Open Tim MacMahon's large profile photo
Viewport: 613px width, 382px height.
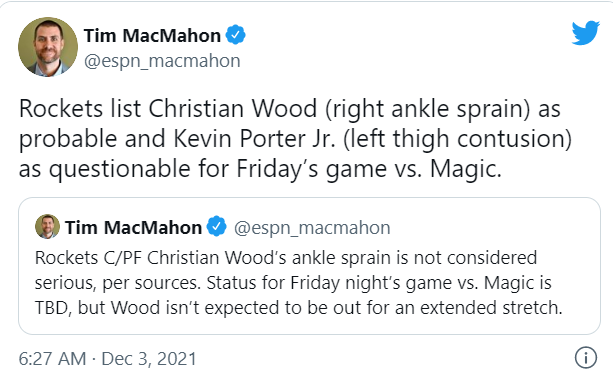click(x=48, y=47)
